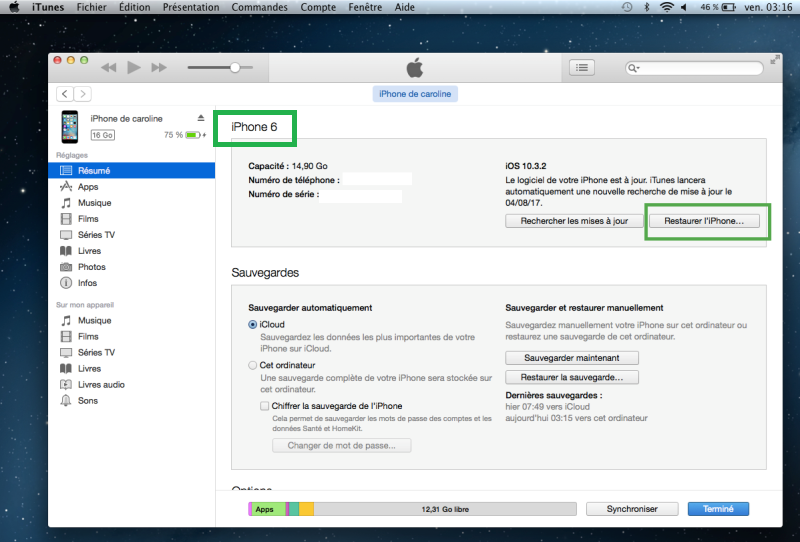This screenshot has width=800, height=542.
Task: Click the Apps segment of storage bar
Action: (x=268, y=509)
